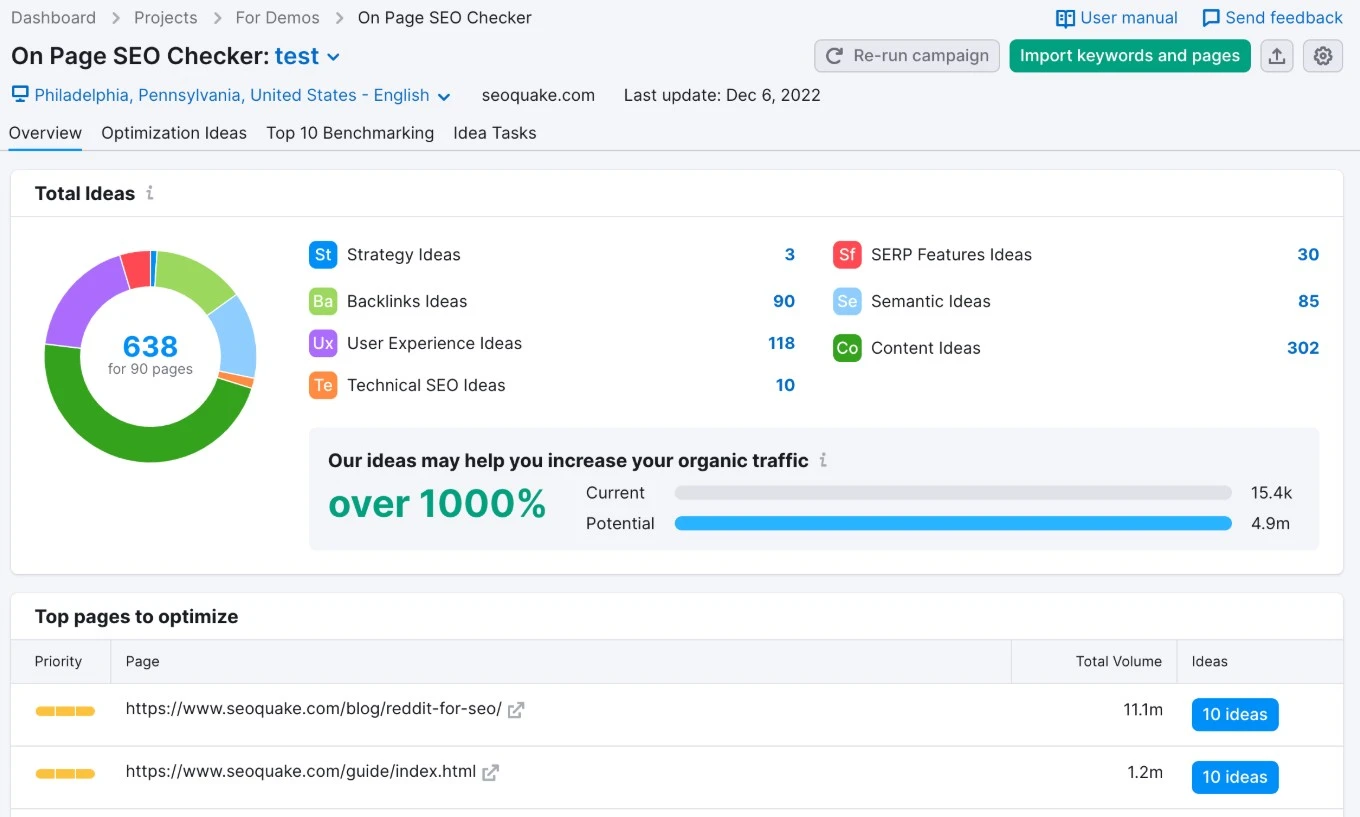Click the SERP Features Ideas count 30
1360x817 pixels.
tap(1308, 254)
